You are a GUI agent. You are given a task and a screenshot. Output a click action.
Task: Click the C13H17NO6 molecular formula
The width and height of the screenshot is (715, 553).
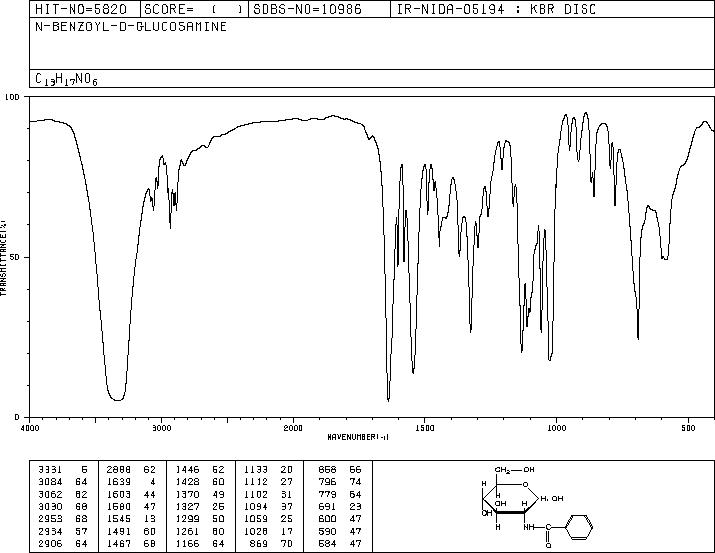(x=66, y=79)
